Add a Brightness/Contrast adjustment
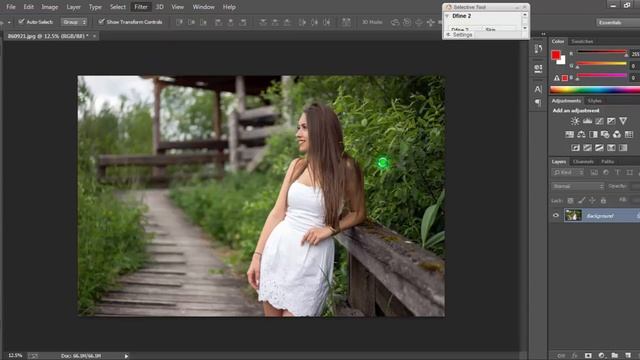Viewport: 640px width, 360px height. point(575,121)
